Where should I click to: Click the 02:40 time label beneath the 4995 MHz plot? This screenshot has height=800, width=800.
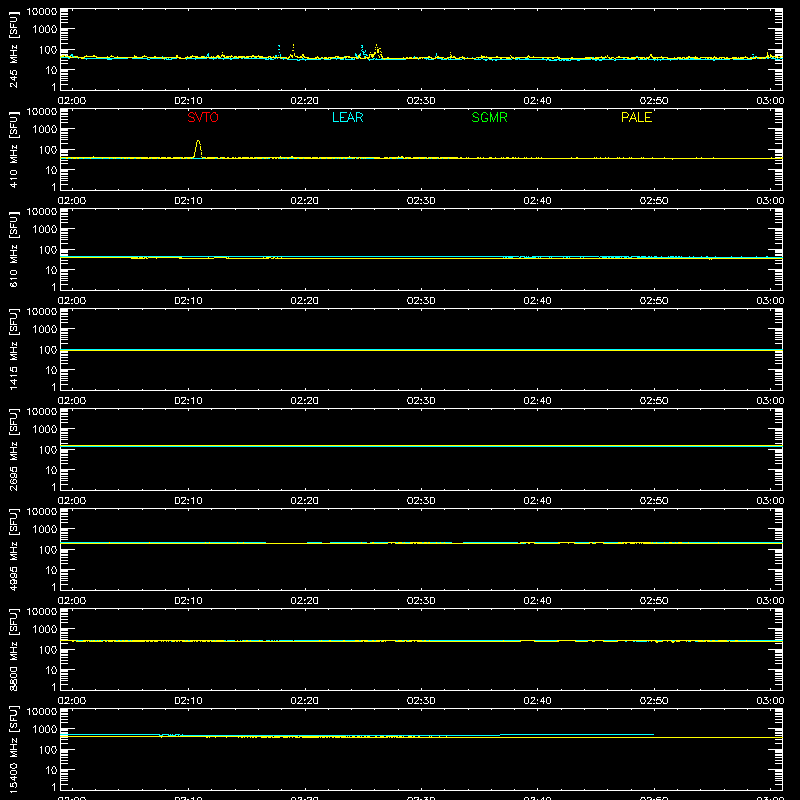tap(537, 601)
